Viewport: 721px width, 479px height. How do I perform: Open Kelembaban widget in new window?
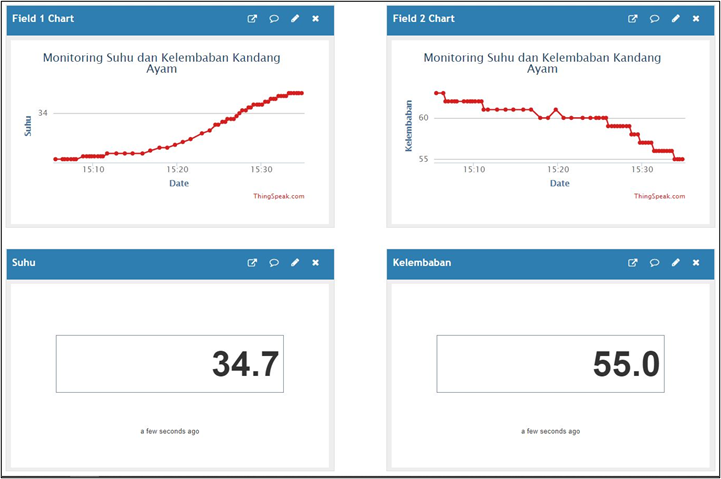tap(633, 263)
